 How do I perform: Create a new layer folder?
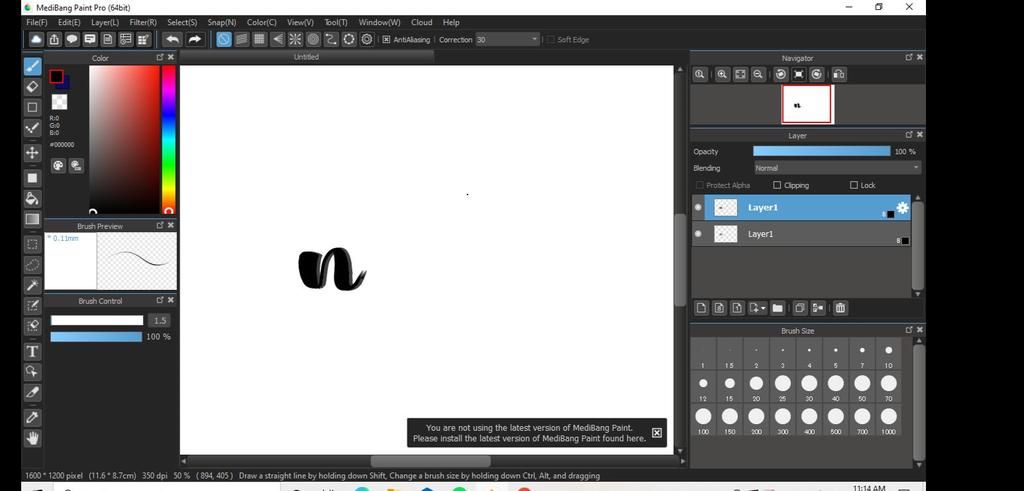coord(777,308)
